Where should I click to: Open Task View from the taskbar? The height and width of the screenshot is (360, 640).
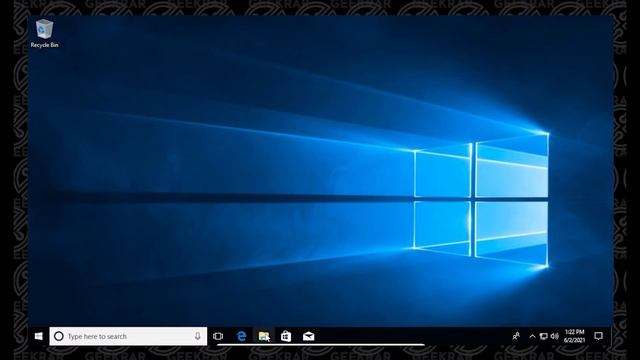pyautogui.click(x=218, y=336)
